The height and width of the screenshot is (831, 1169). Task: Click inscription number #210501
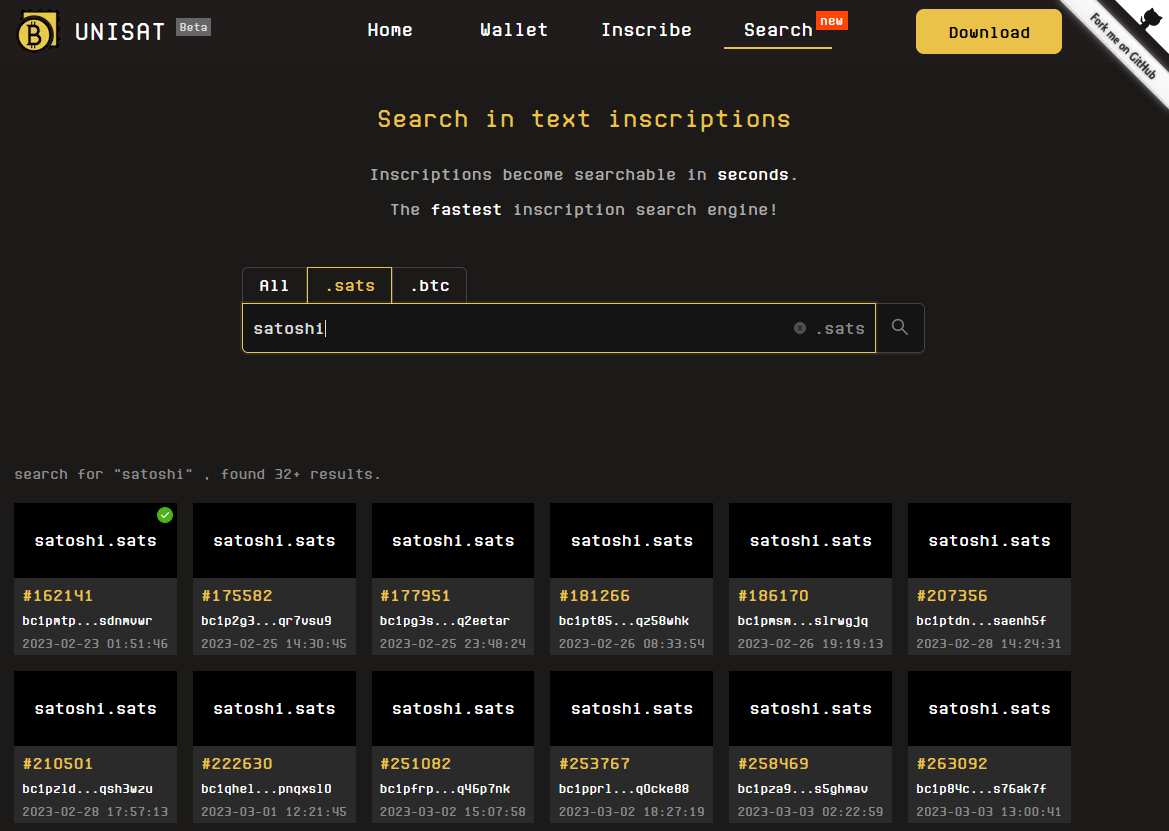(x=57, y=764)
